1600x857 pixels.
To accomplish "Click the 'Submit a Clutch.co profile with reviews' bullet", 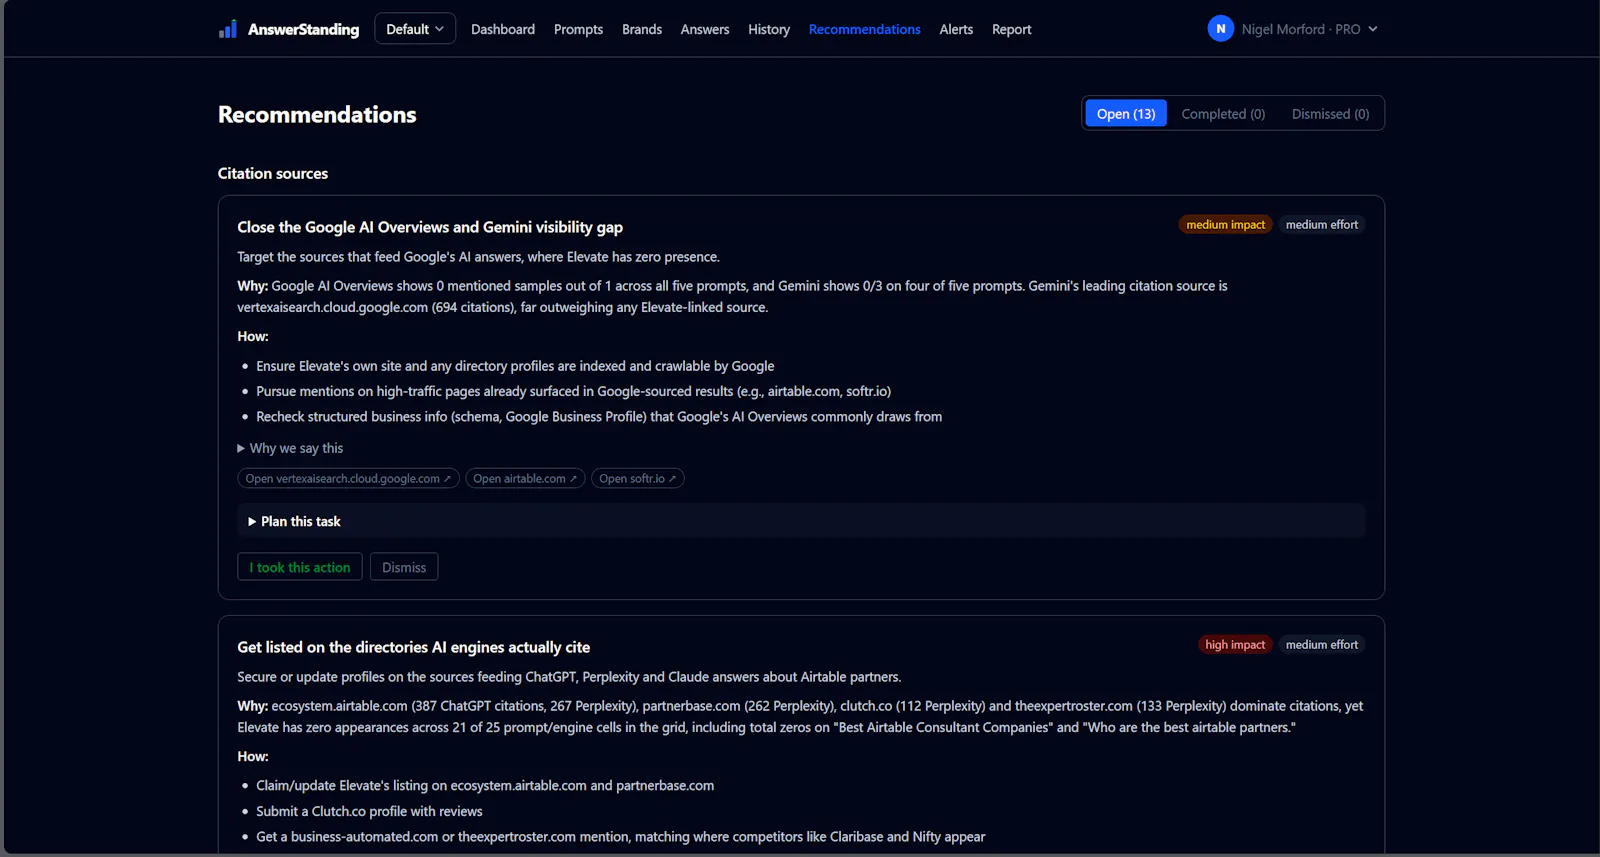I will [x=369, y=811].
